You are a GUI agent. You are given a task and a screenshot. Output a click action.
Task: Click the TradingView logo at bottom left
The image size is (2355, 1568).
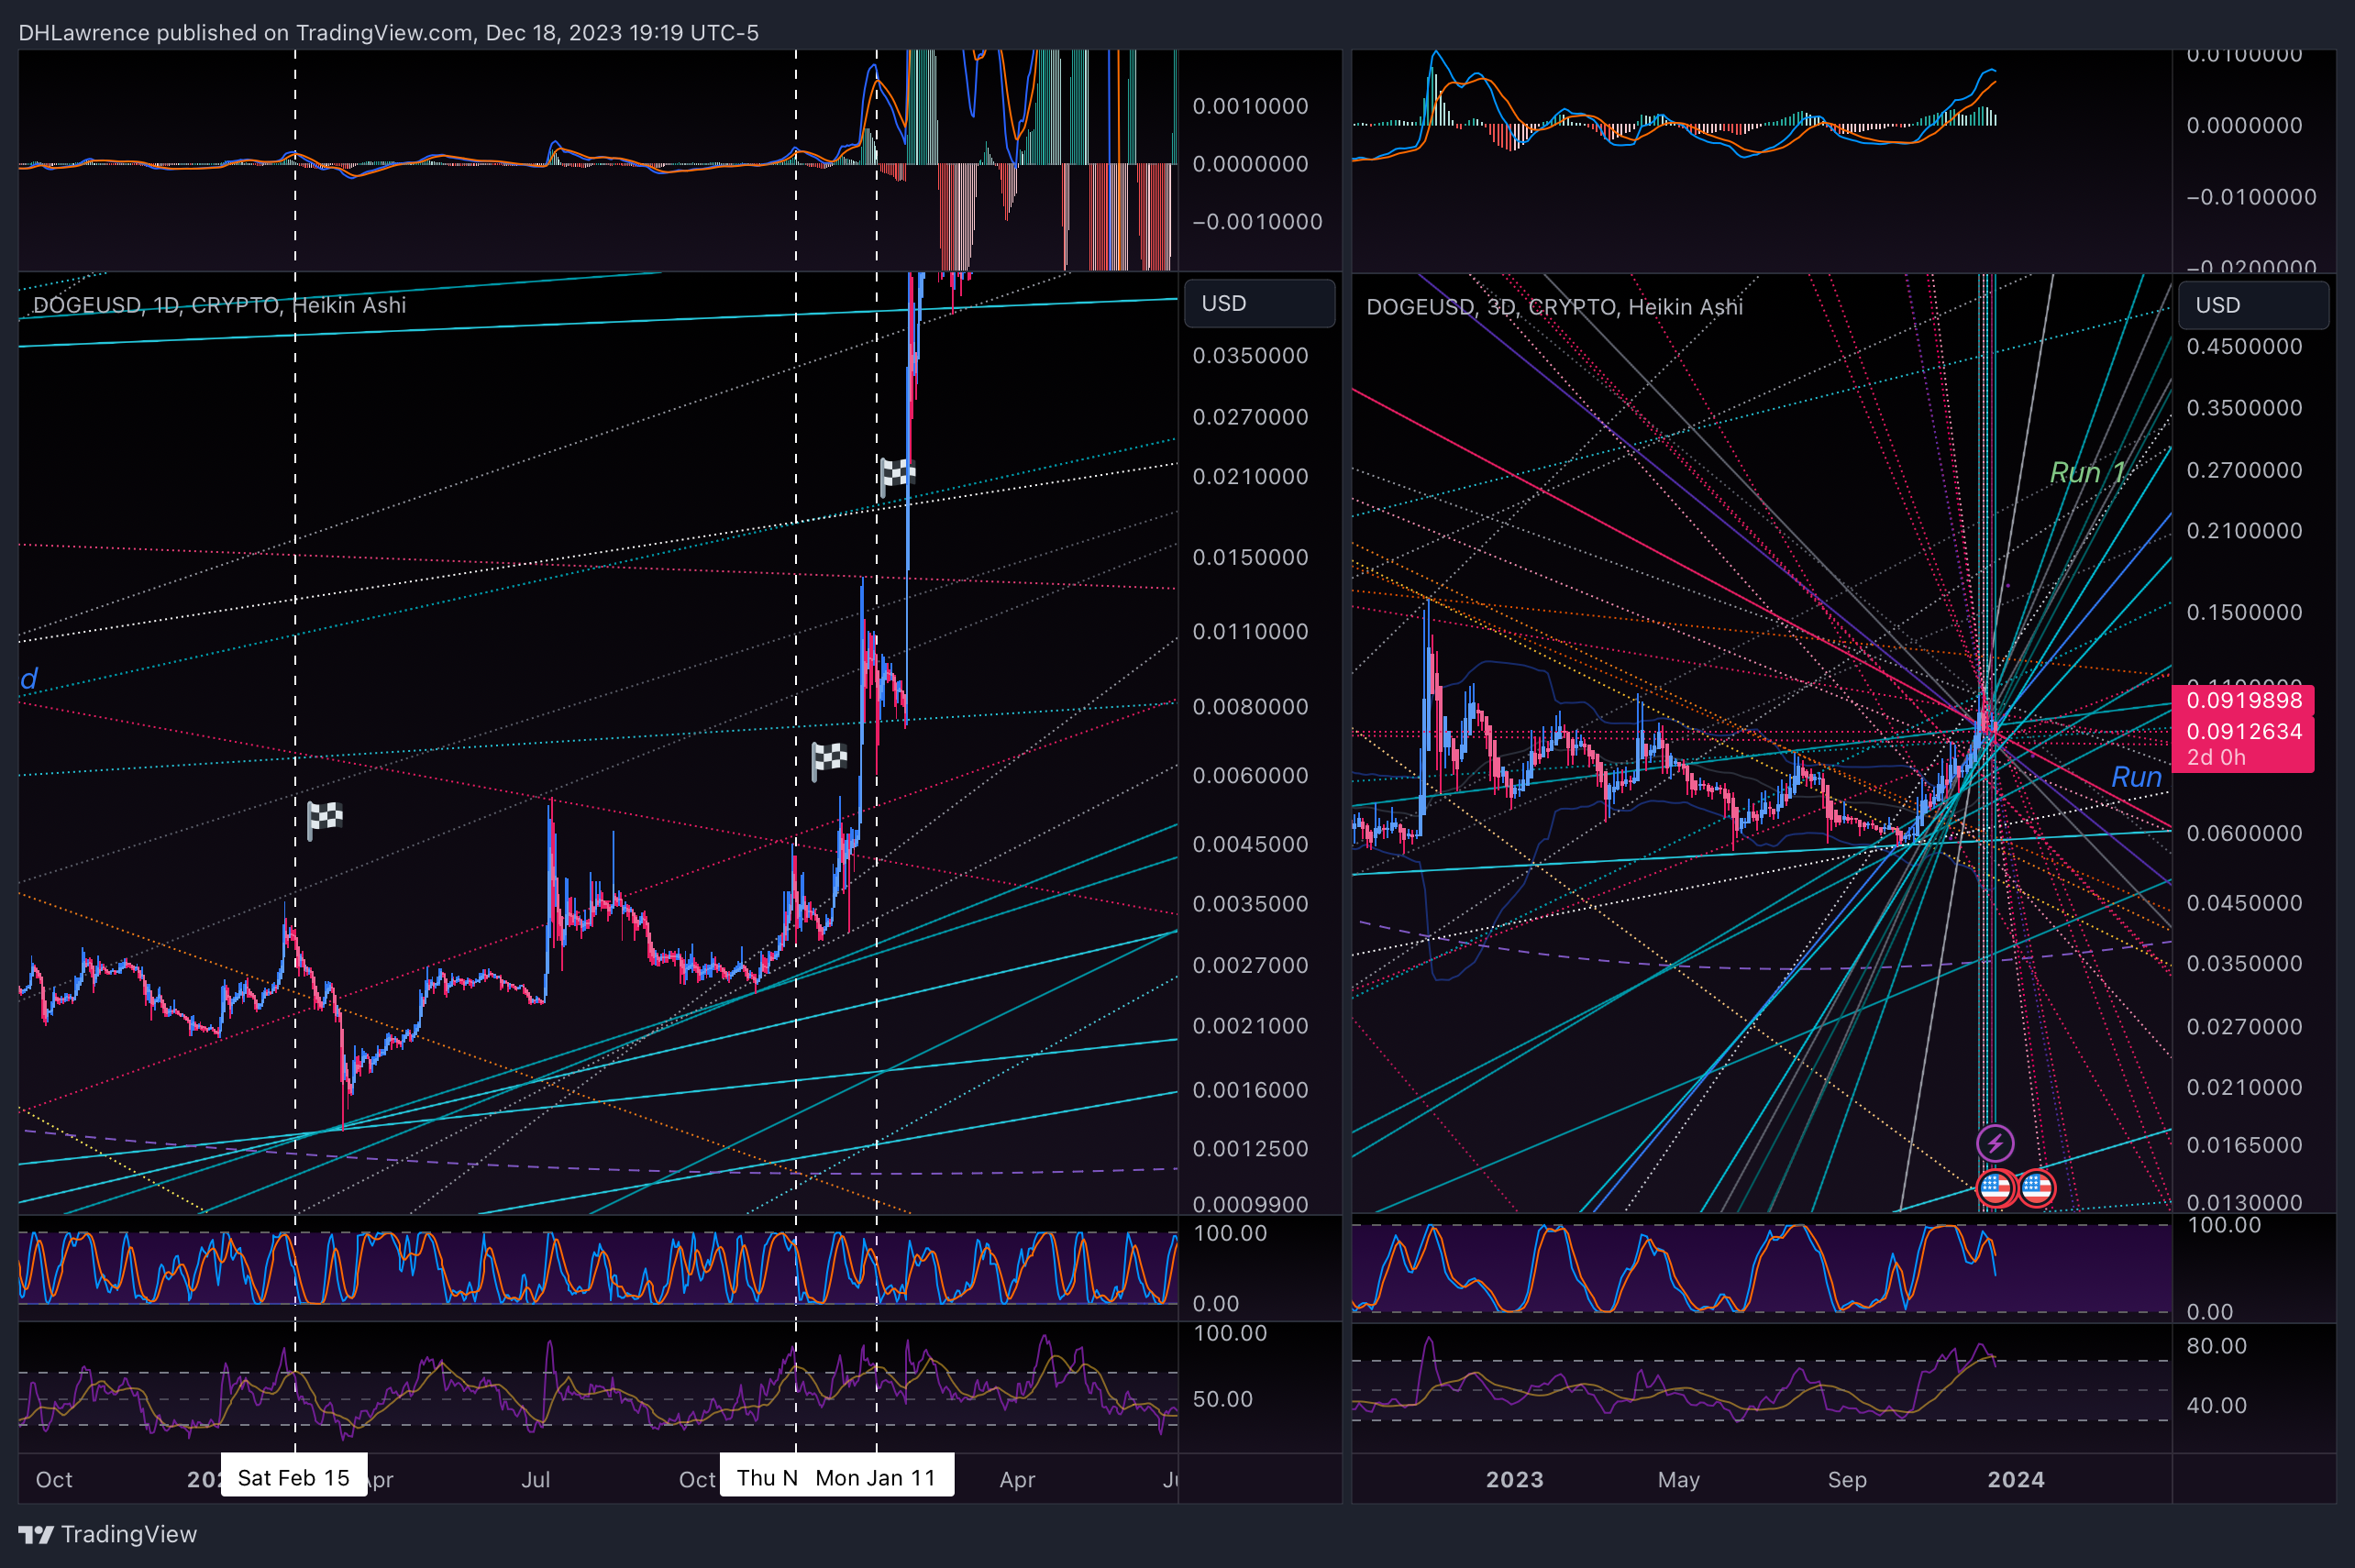[108, 1534]
